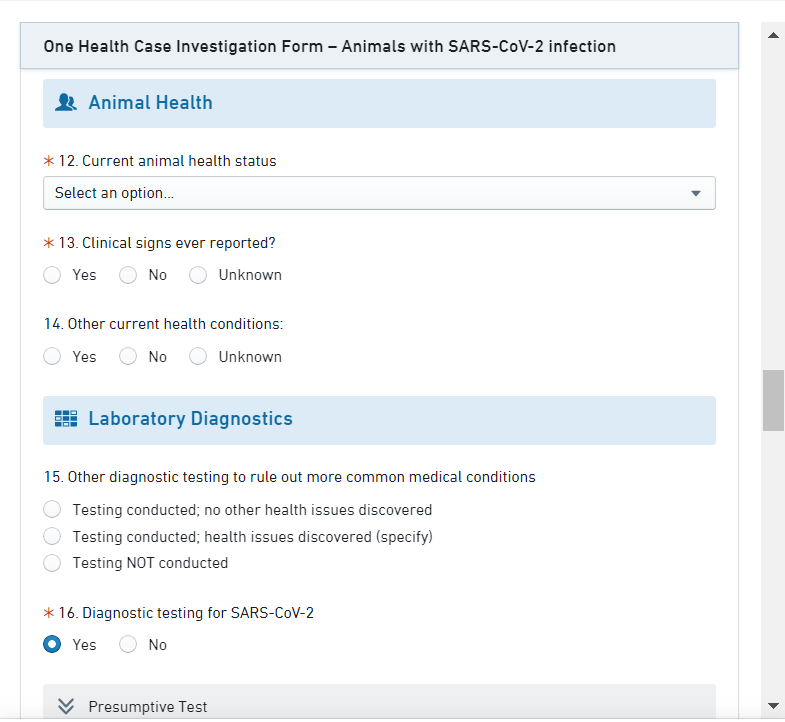This screenshot has height=722, width=785.
Task: Select Yes for Clinical signs ever reported
Action: pos(53,275)
